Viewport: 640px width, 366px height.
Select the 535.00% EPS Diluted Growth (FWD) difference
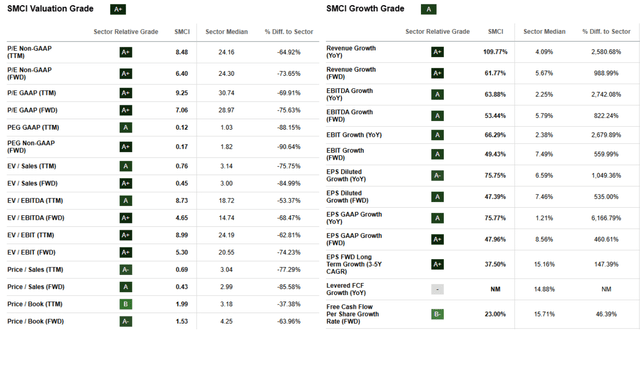click(606, 197)
